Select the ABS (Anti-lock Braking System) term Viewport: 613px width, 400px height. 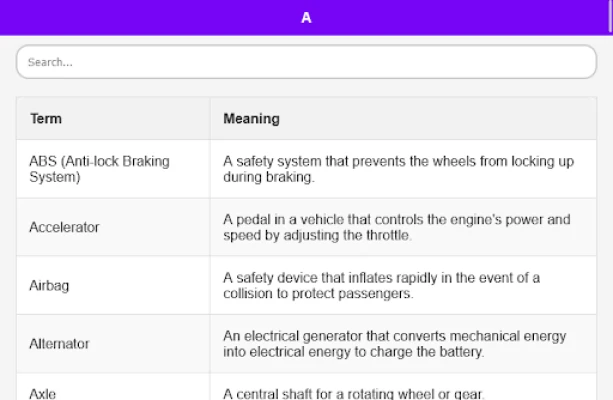[99, 169]
